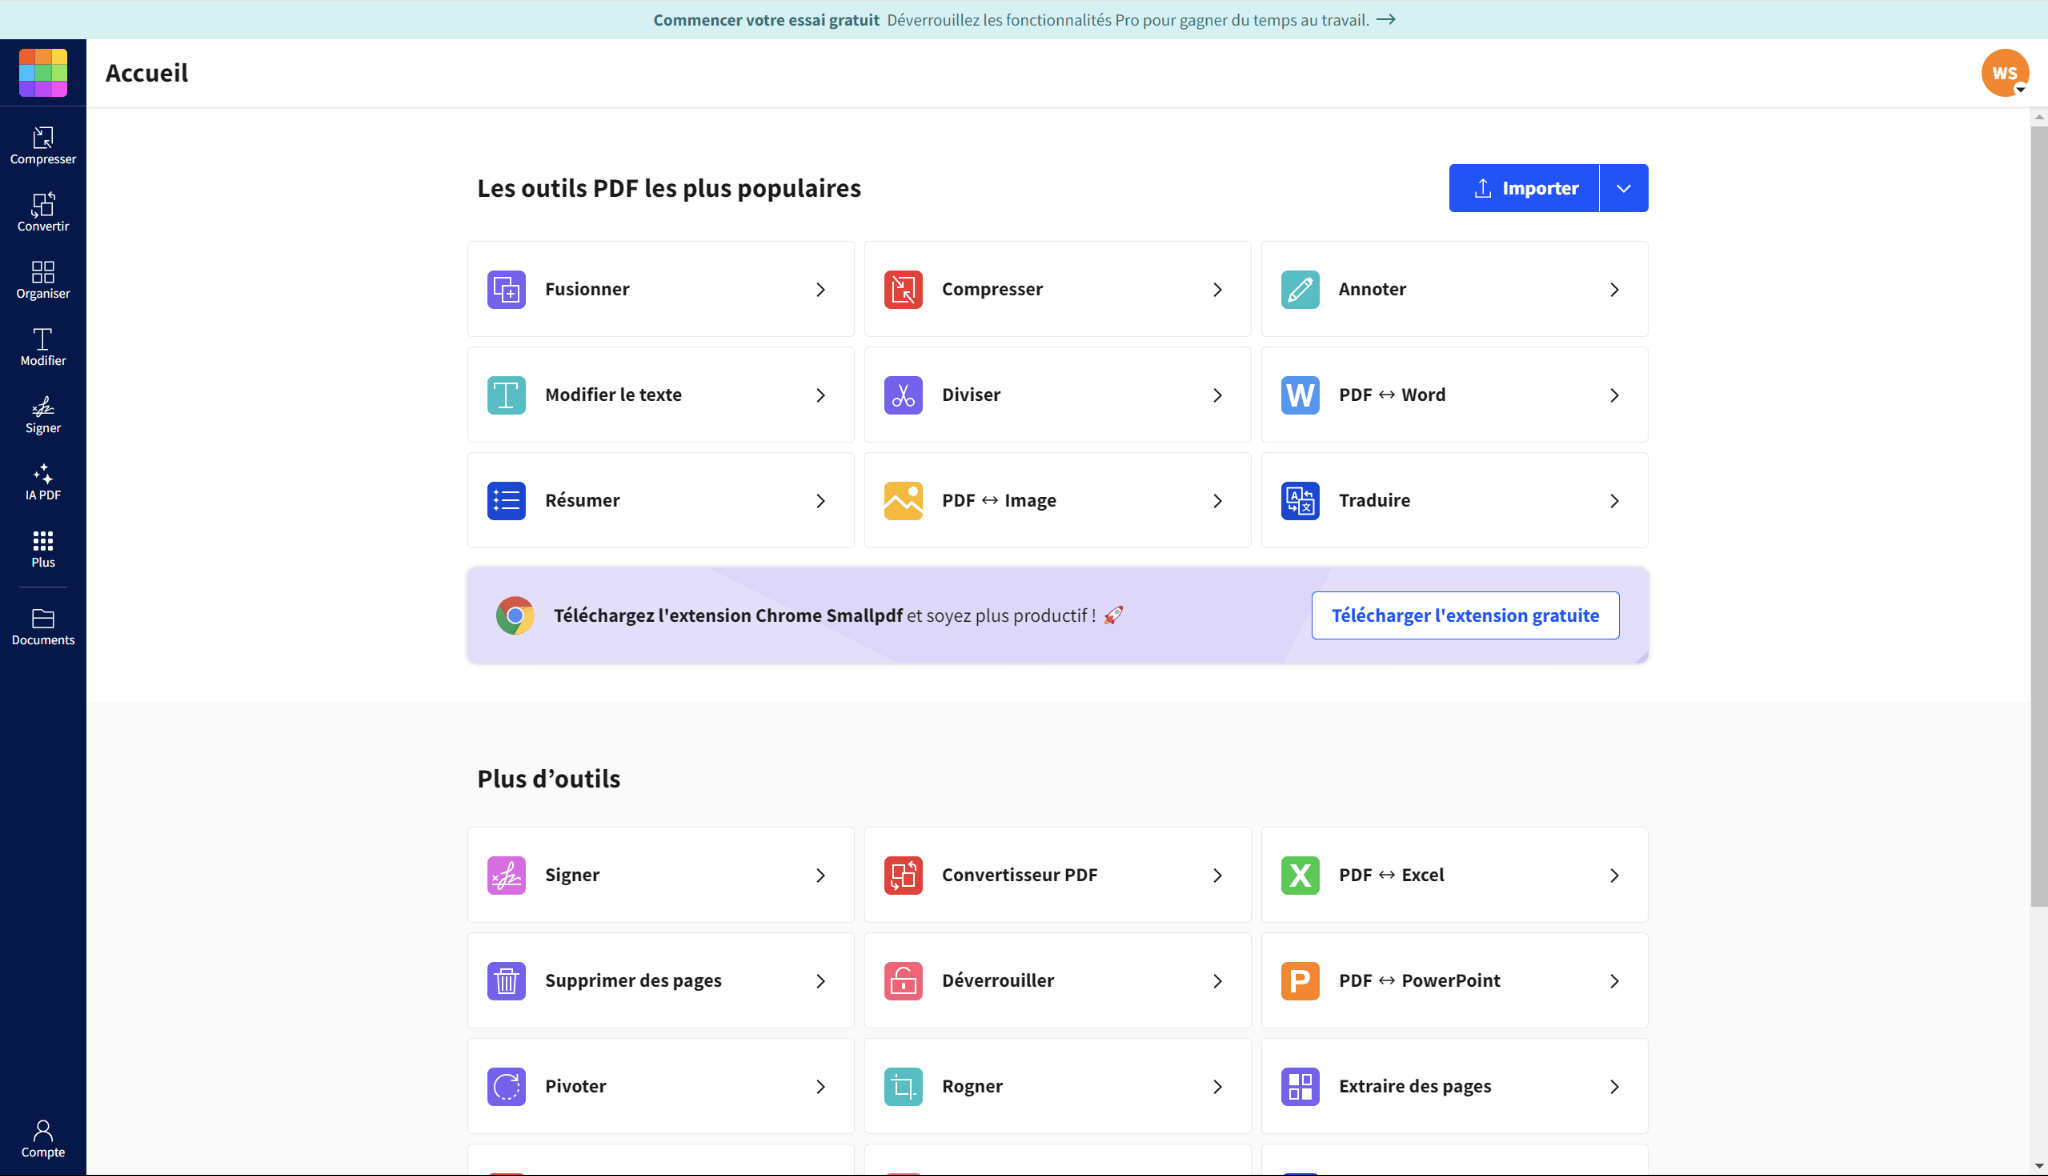Screen dimensions: 2048x1176
Task: Select the Signer sidebar icon
Action: [x=43, y=413]
